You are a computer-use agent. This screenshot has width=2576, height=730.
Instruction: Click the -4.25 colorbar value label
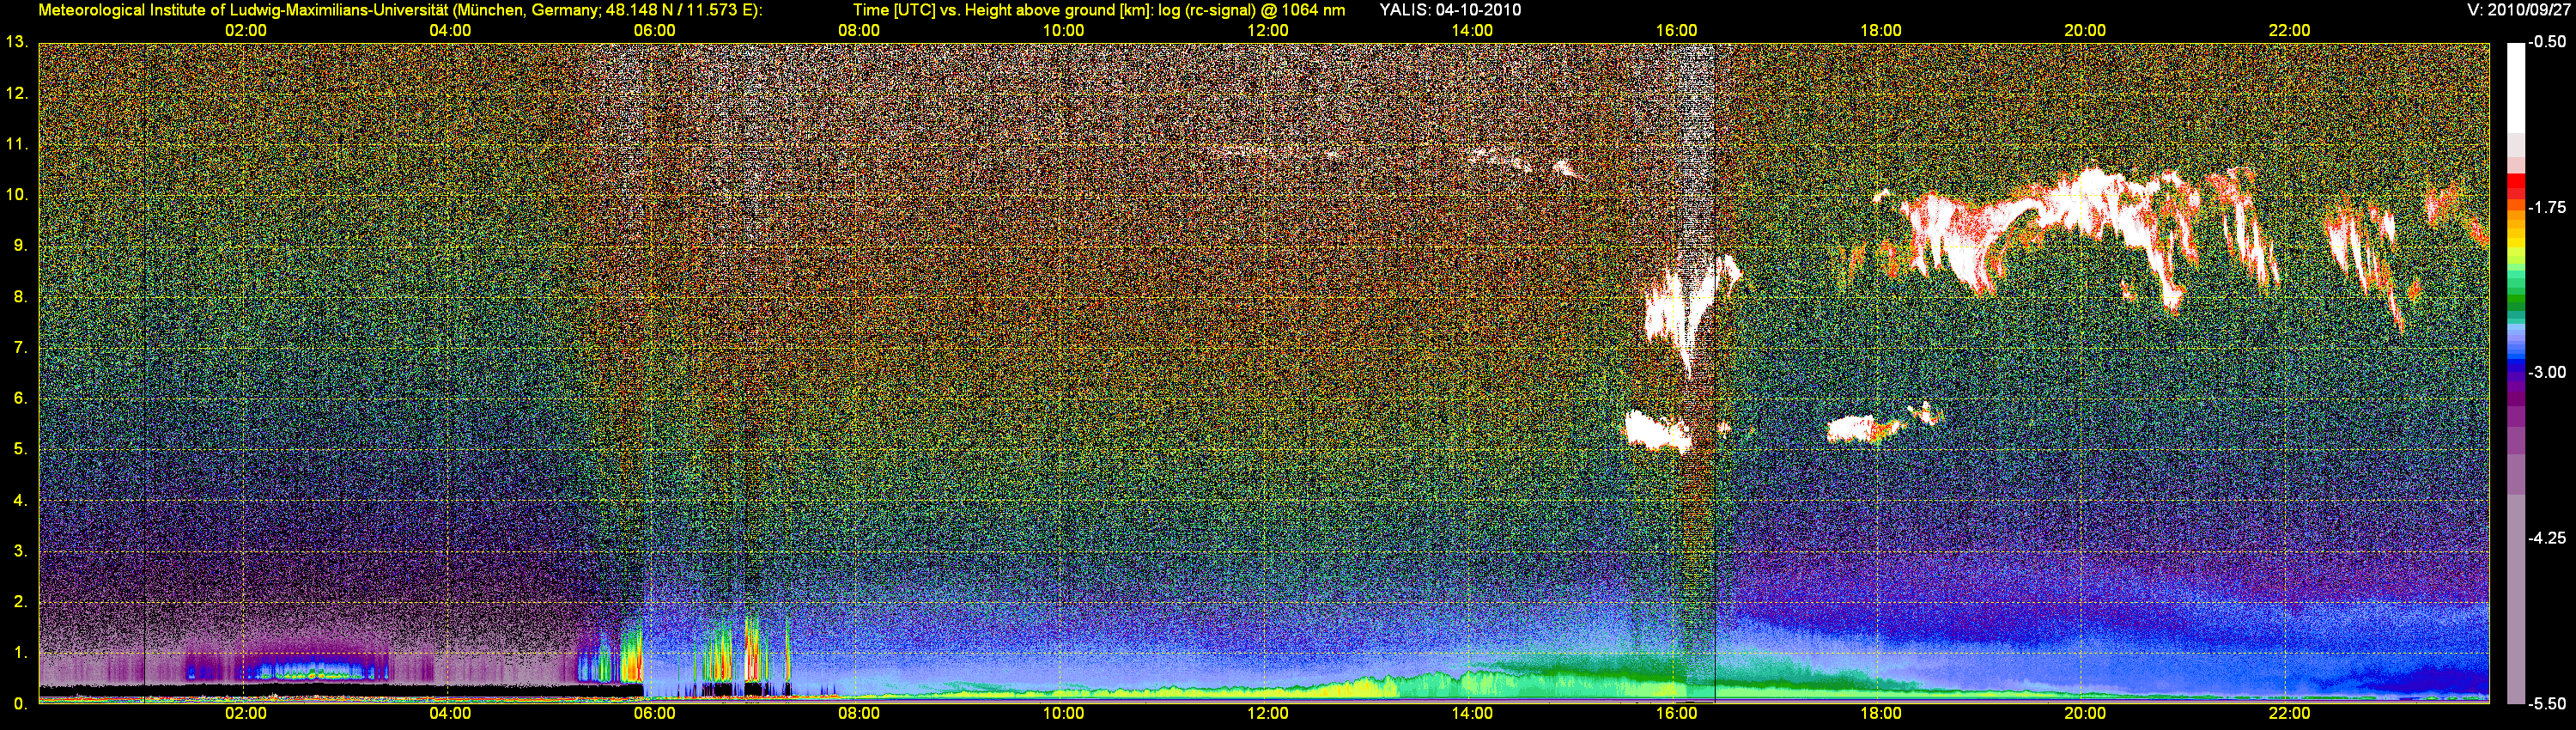coord(2547,538)
